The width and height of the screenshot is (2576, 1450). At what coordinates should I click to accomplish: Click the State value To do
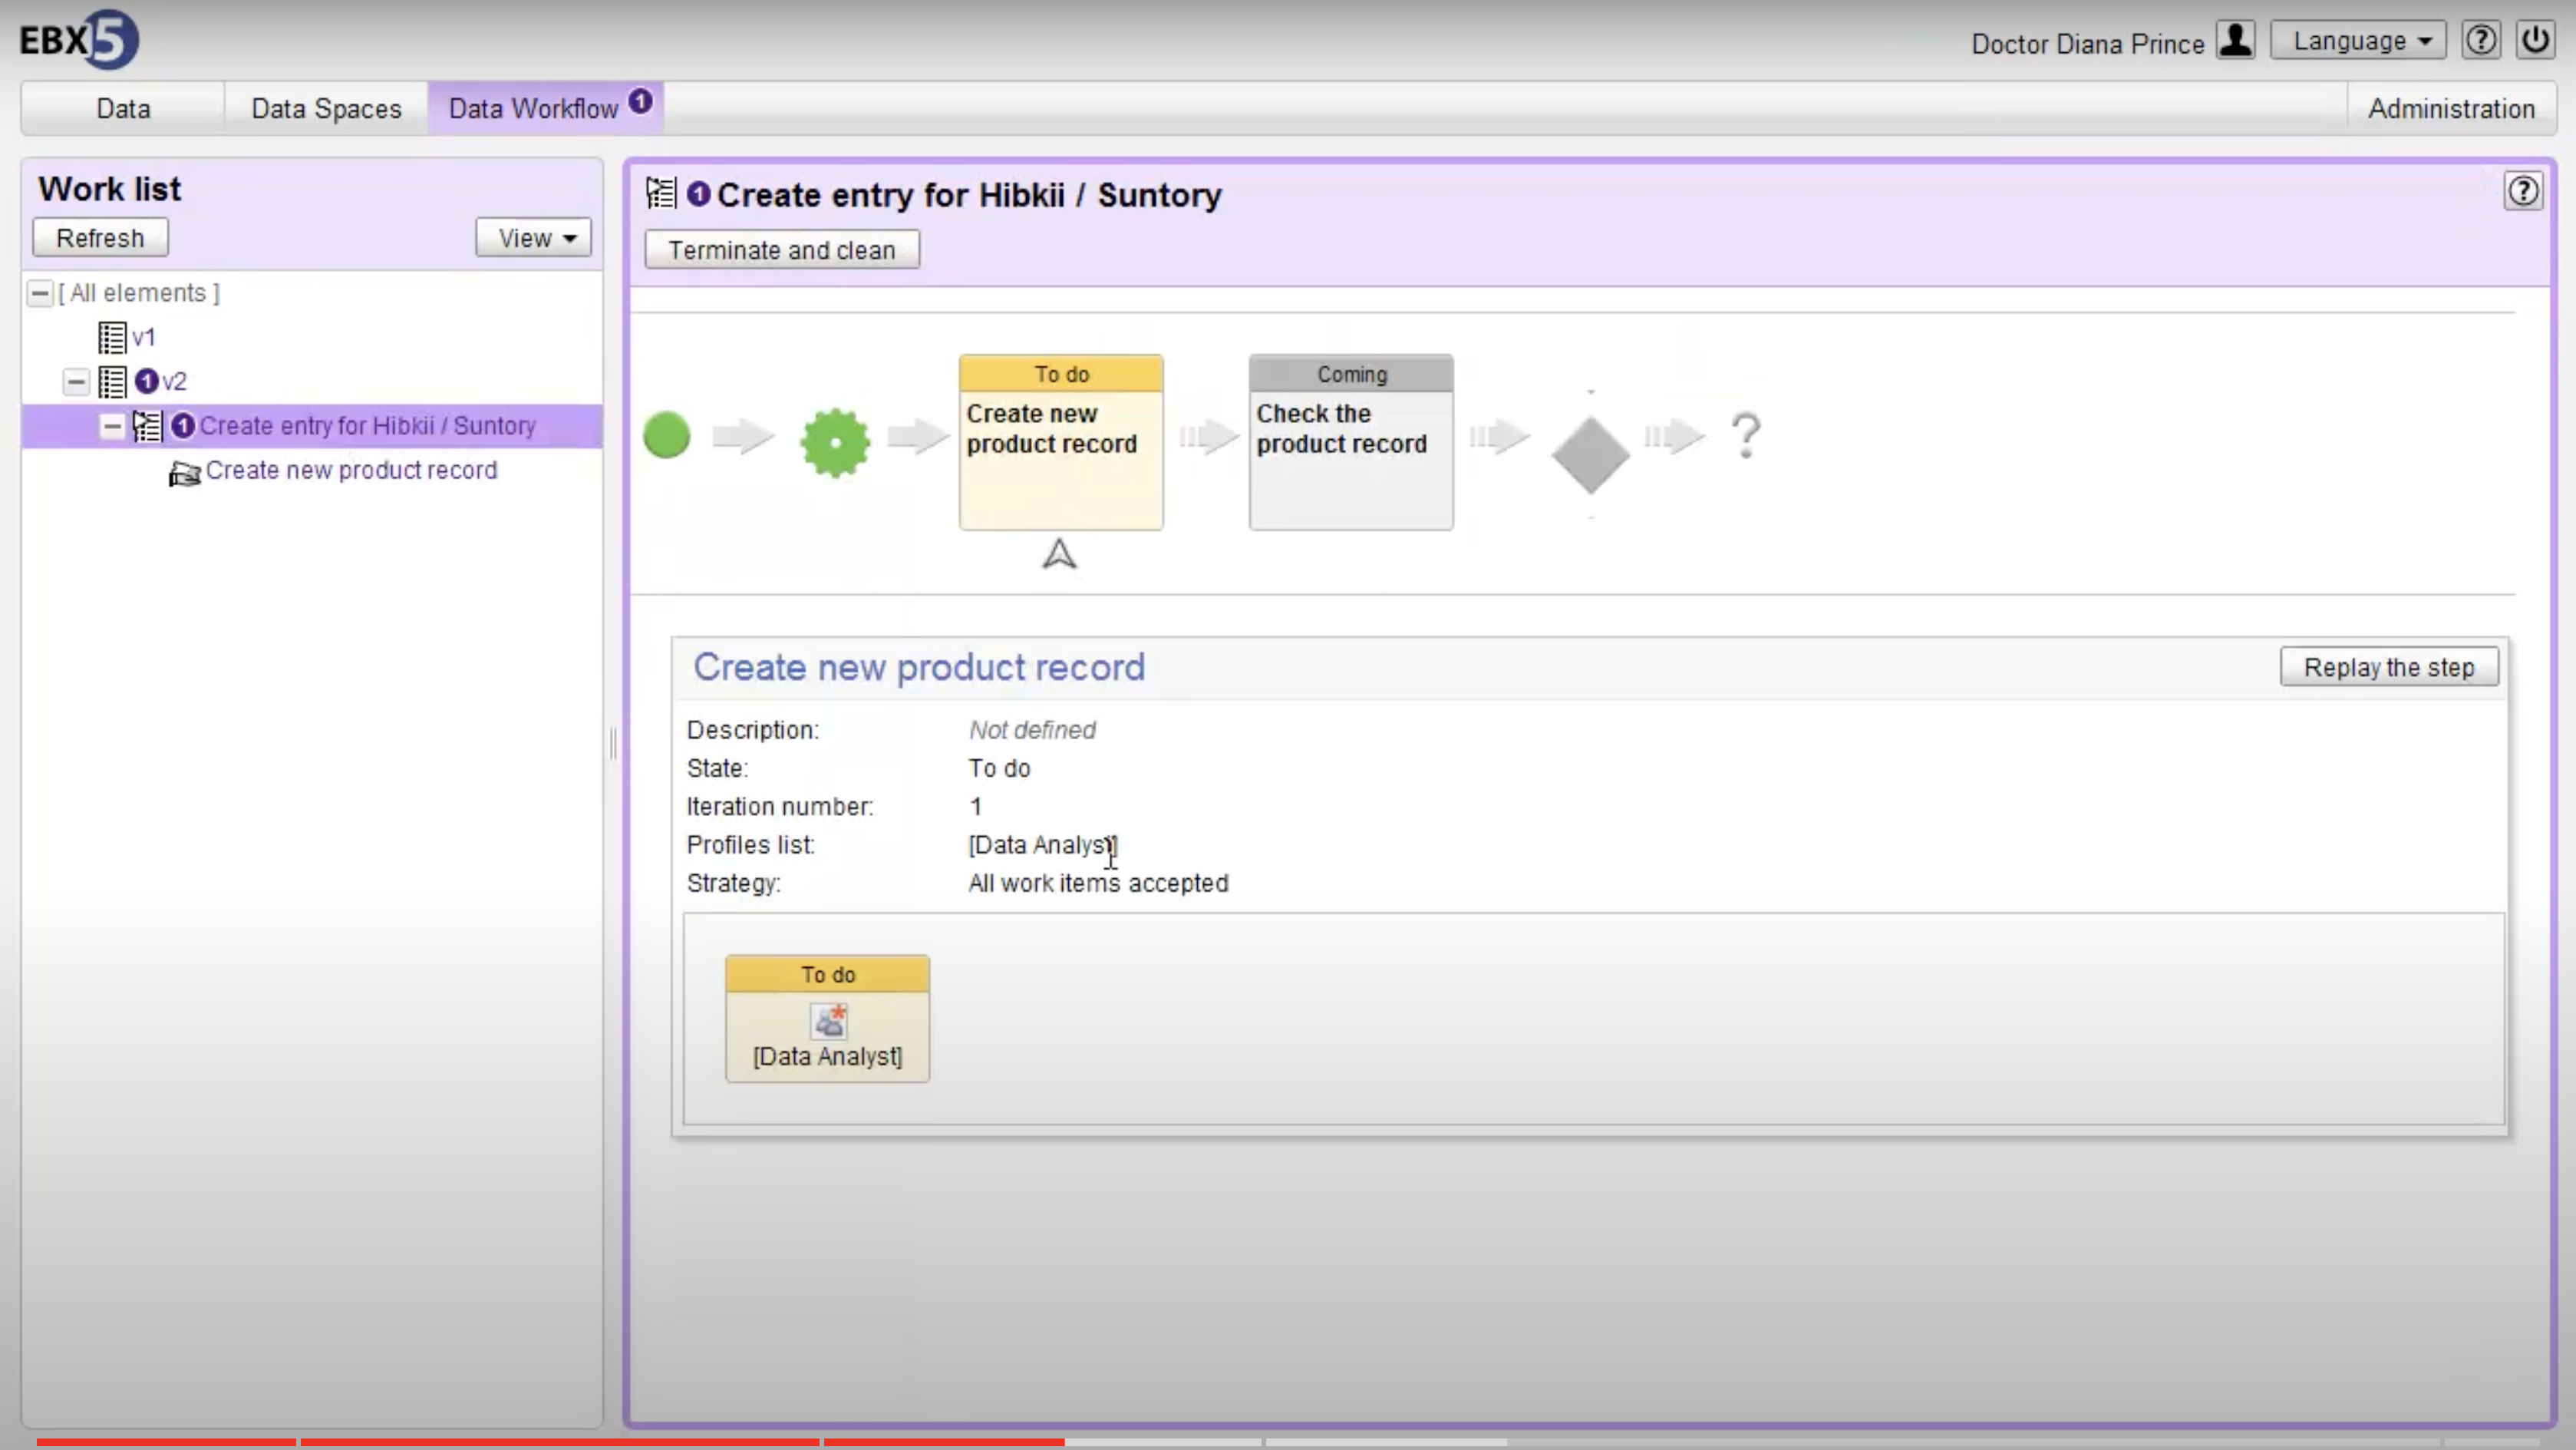pyautogui.click(x=999, y=768)
